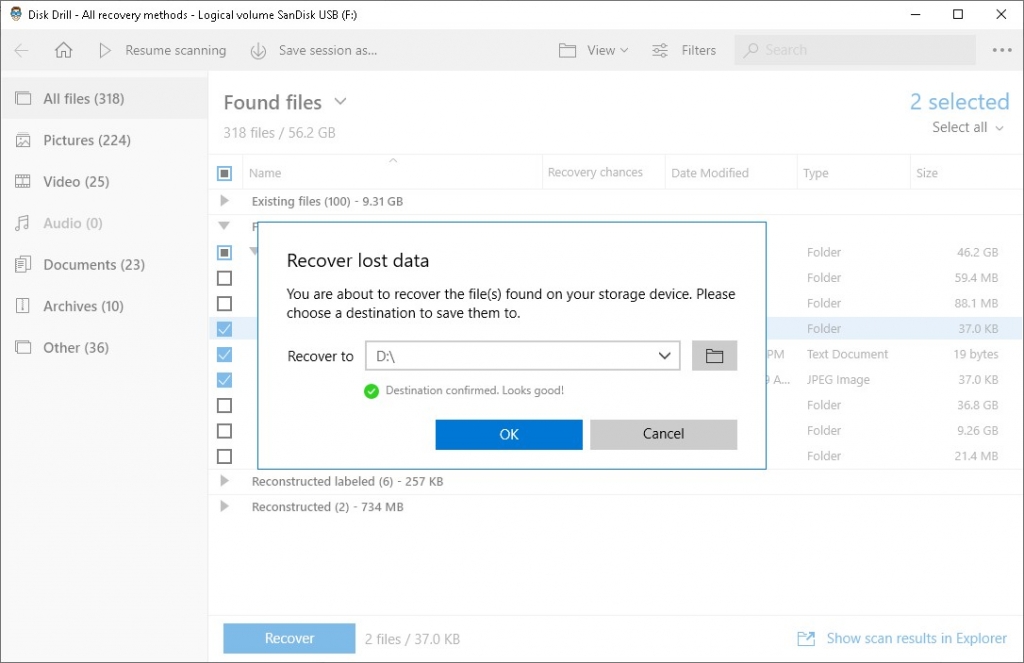Open the Archives category icon
Viewport: 1024px width, 663px height.
point(22,305)
